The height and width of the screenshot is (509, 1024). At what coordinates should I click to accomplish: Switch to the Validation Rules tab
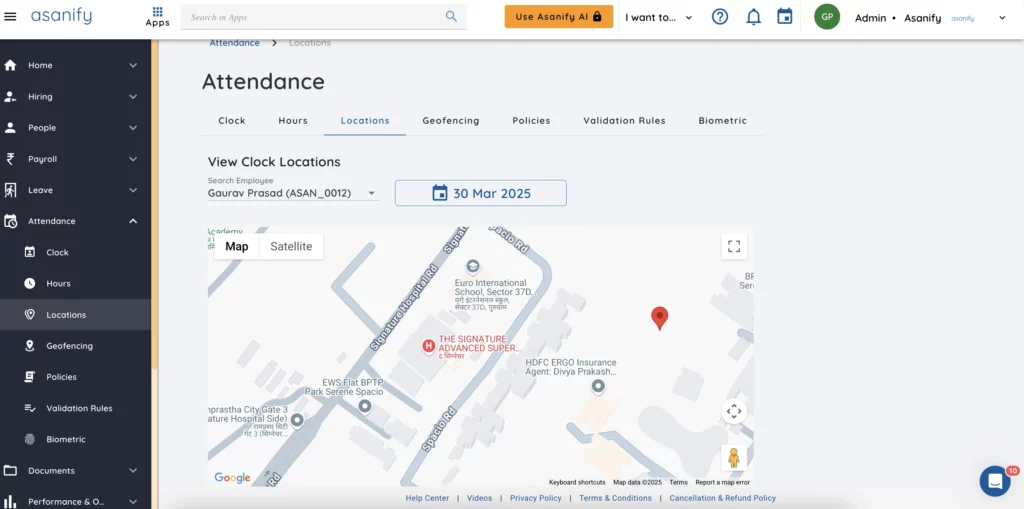tap(624, 120)
